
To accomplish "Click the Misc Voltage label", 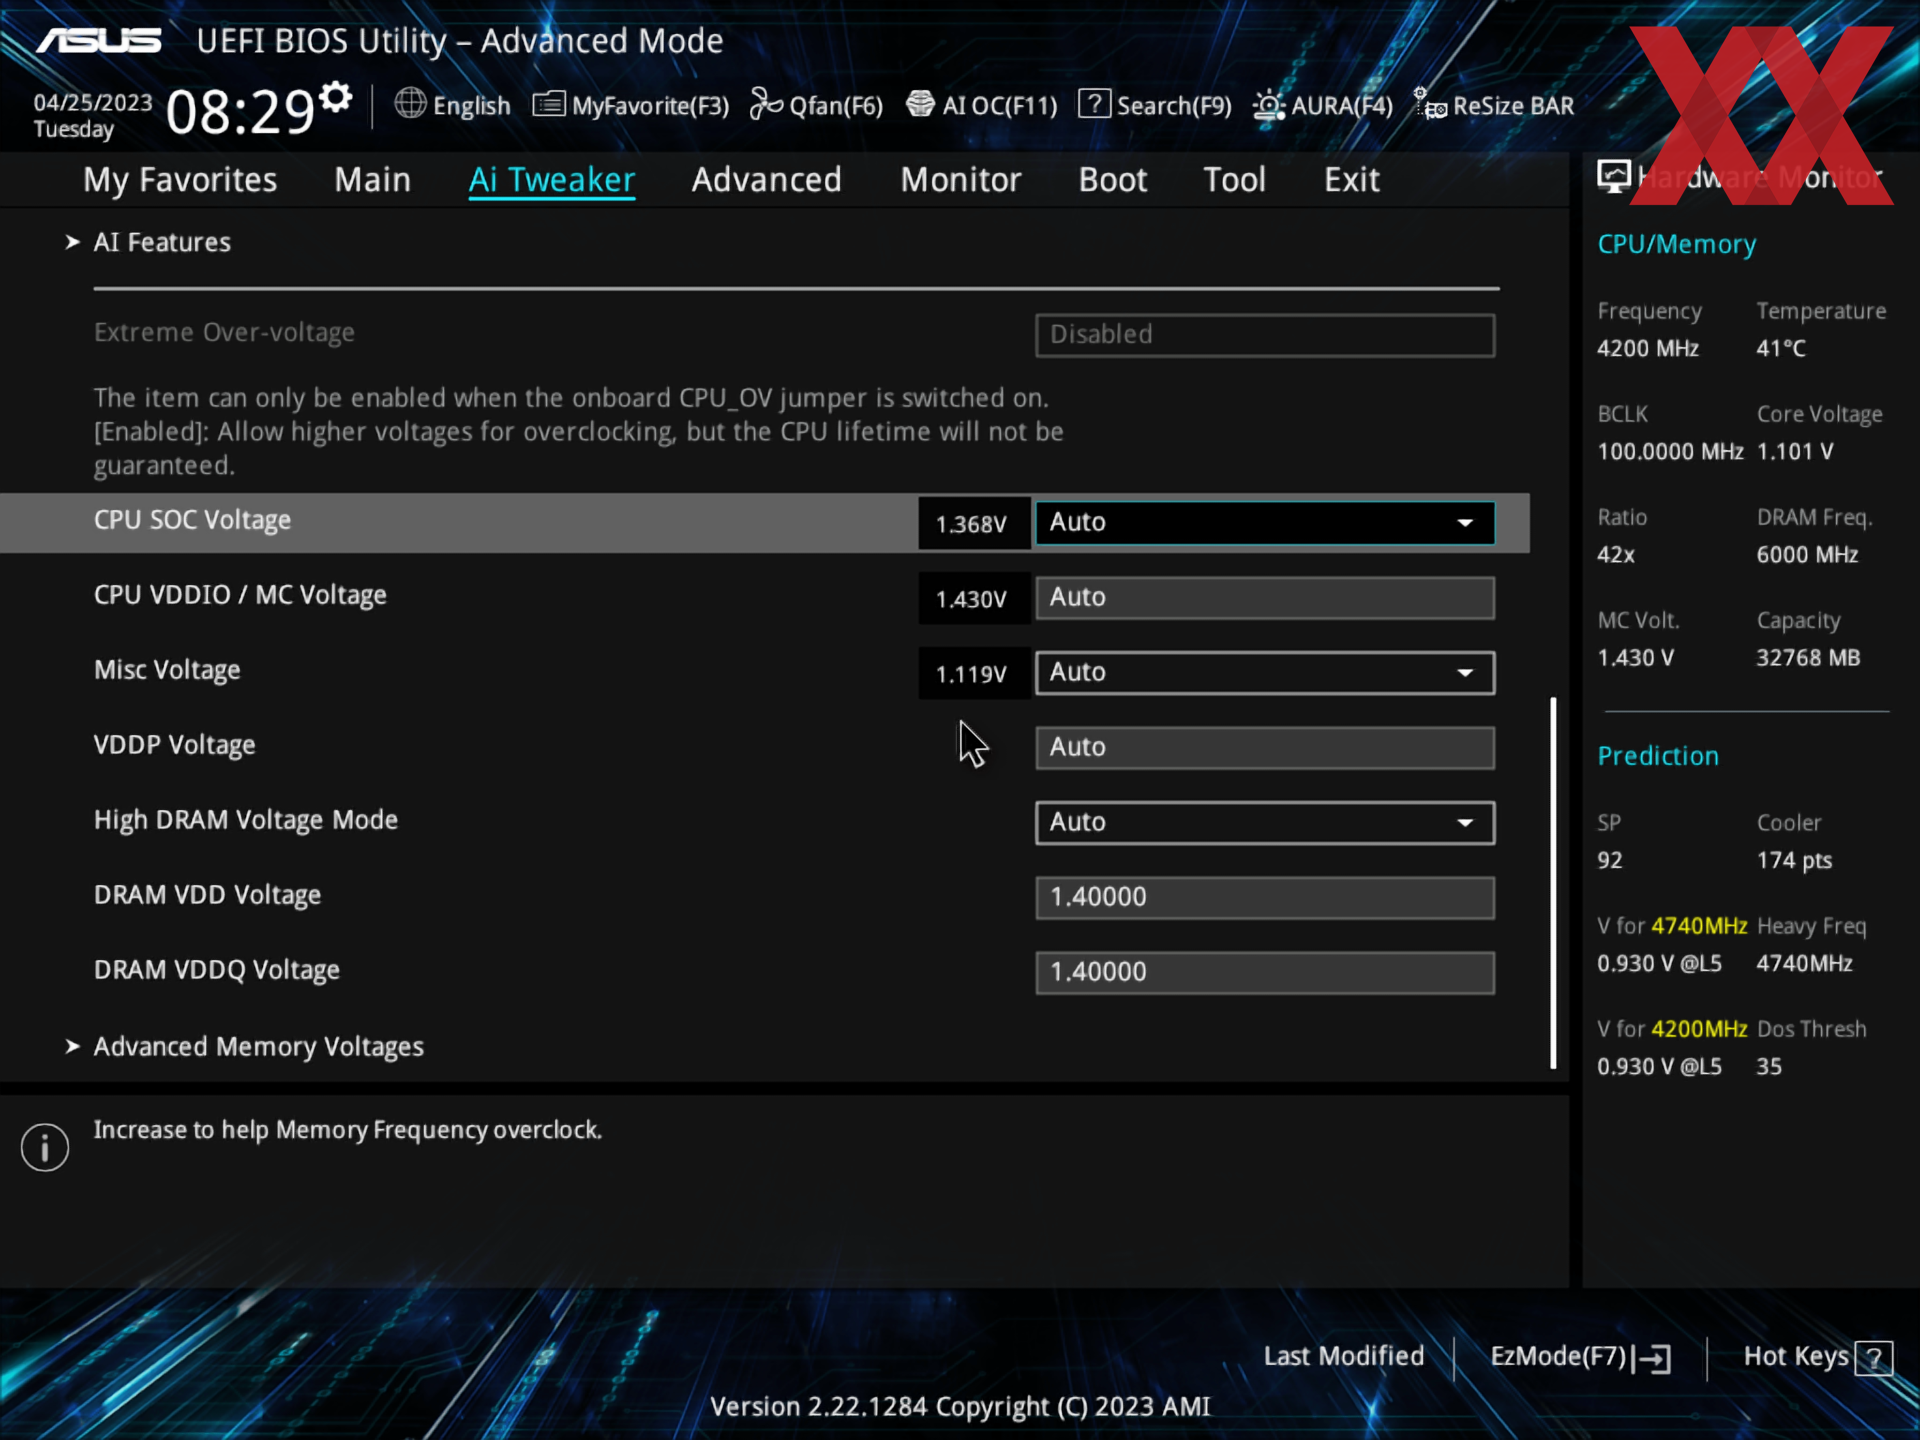I will tap(167, 670).
